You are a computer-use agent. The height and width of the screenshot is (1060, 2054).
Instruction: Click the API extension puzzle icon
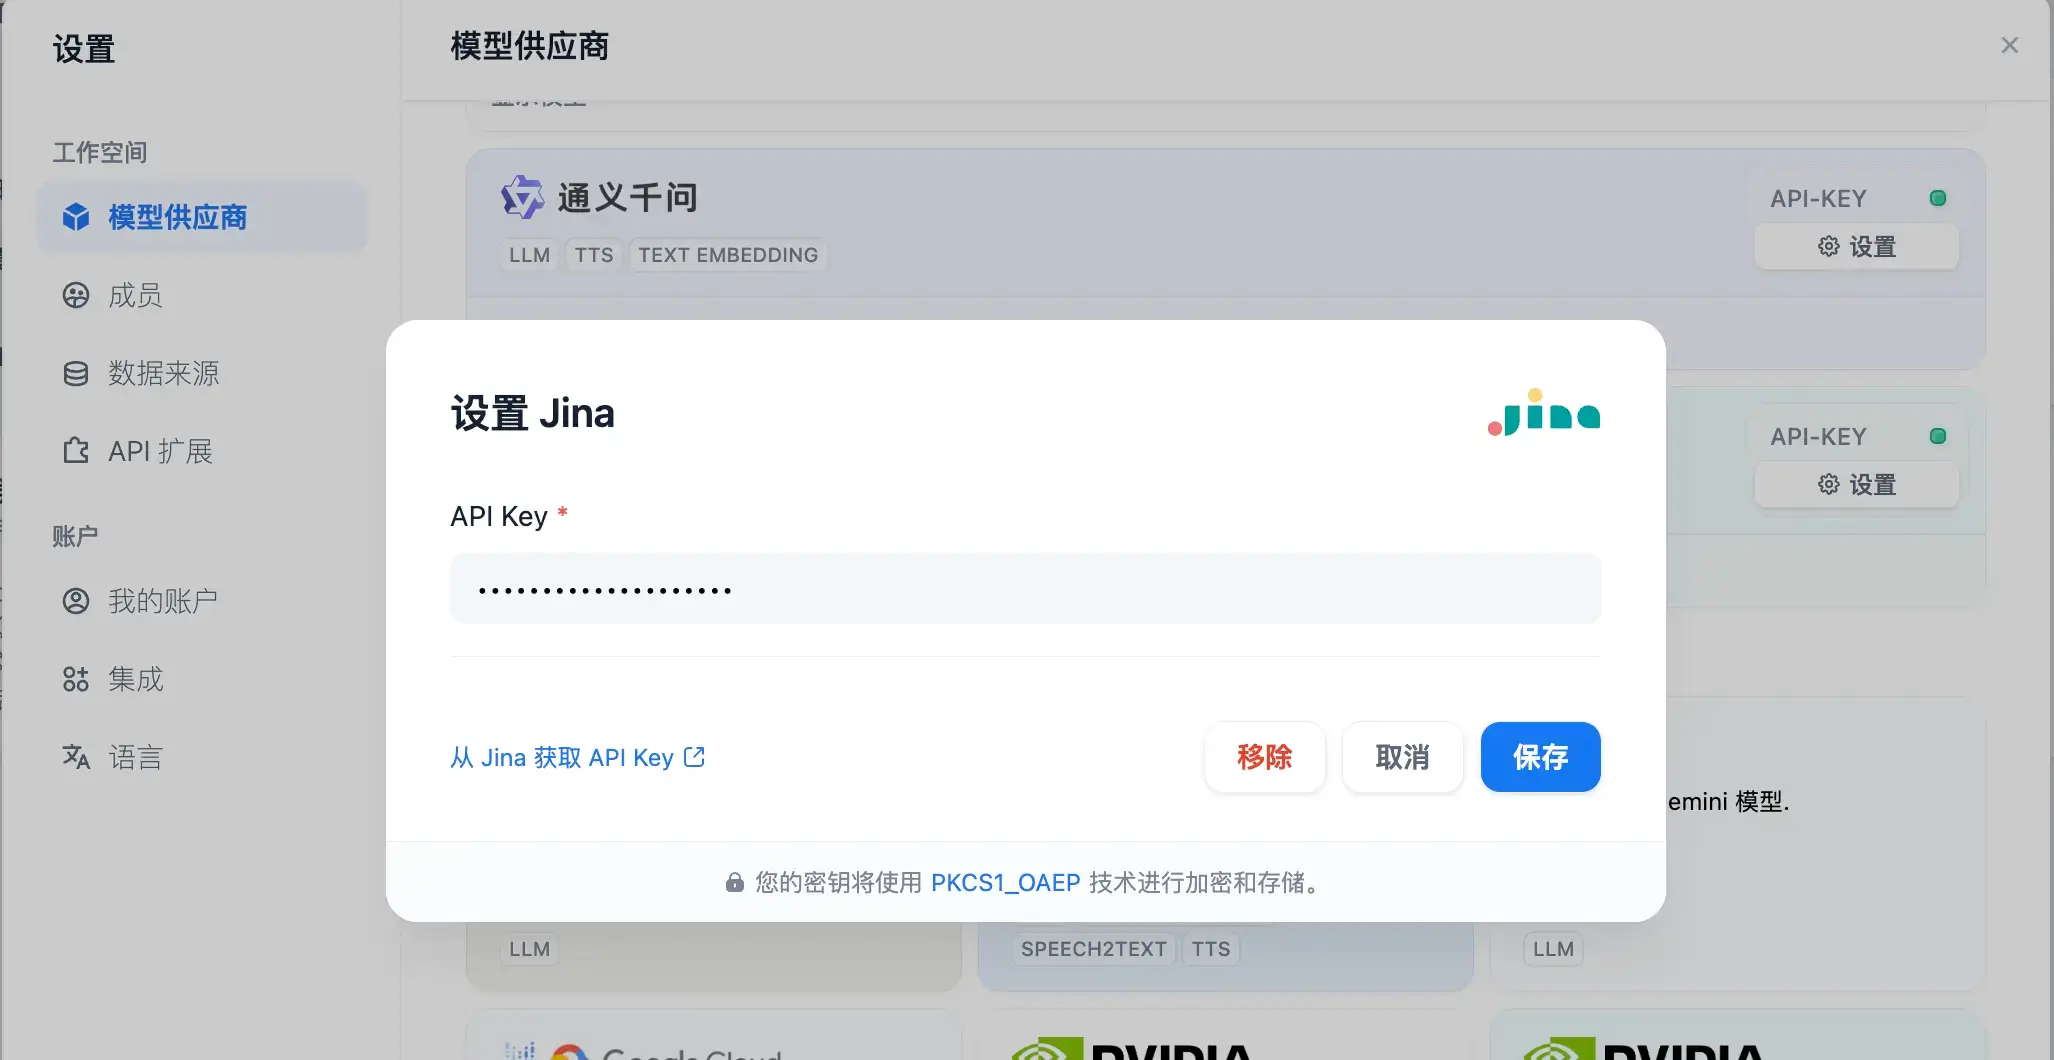[76, 451]
